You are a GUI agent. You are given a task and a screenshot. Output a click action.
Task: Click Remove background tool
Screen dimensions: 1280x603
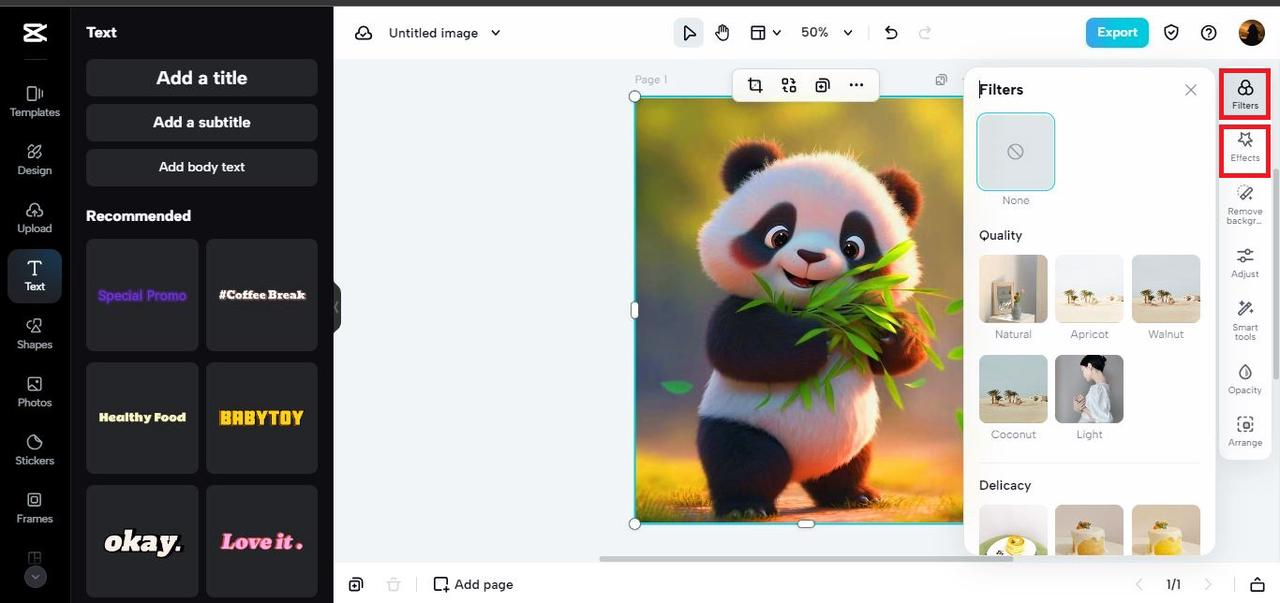click(x=1245, y=204)
